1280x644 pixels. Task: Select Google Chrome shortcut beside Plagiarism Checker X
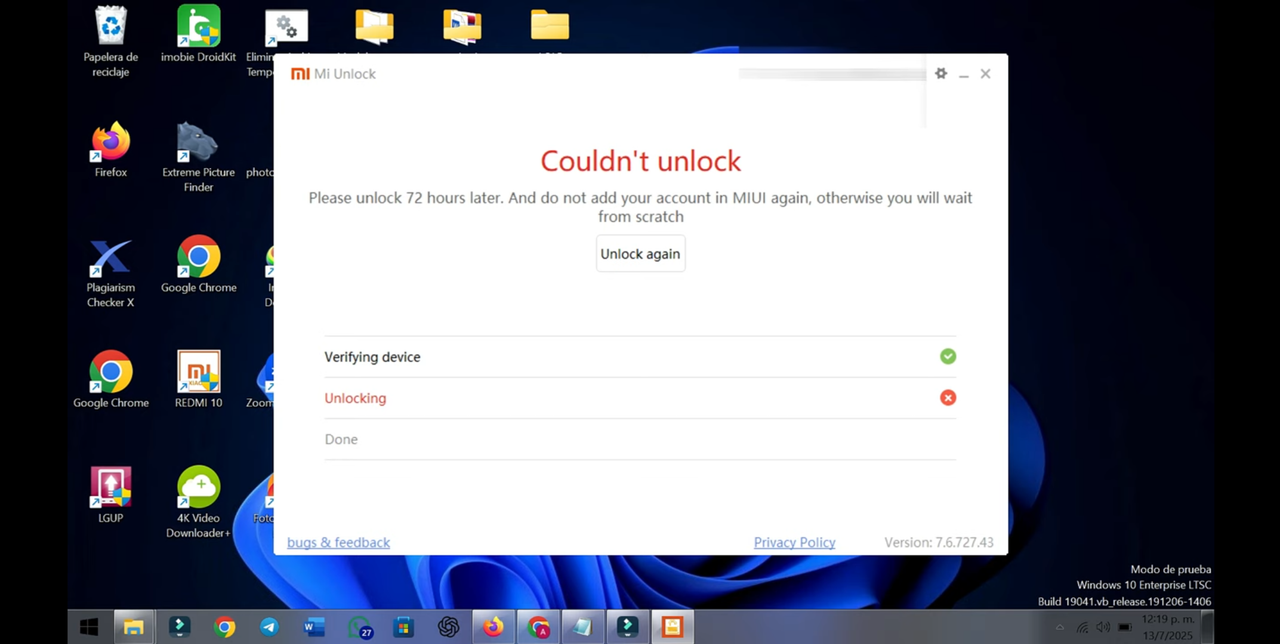coord(198,265)
